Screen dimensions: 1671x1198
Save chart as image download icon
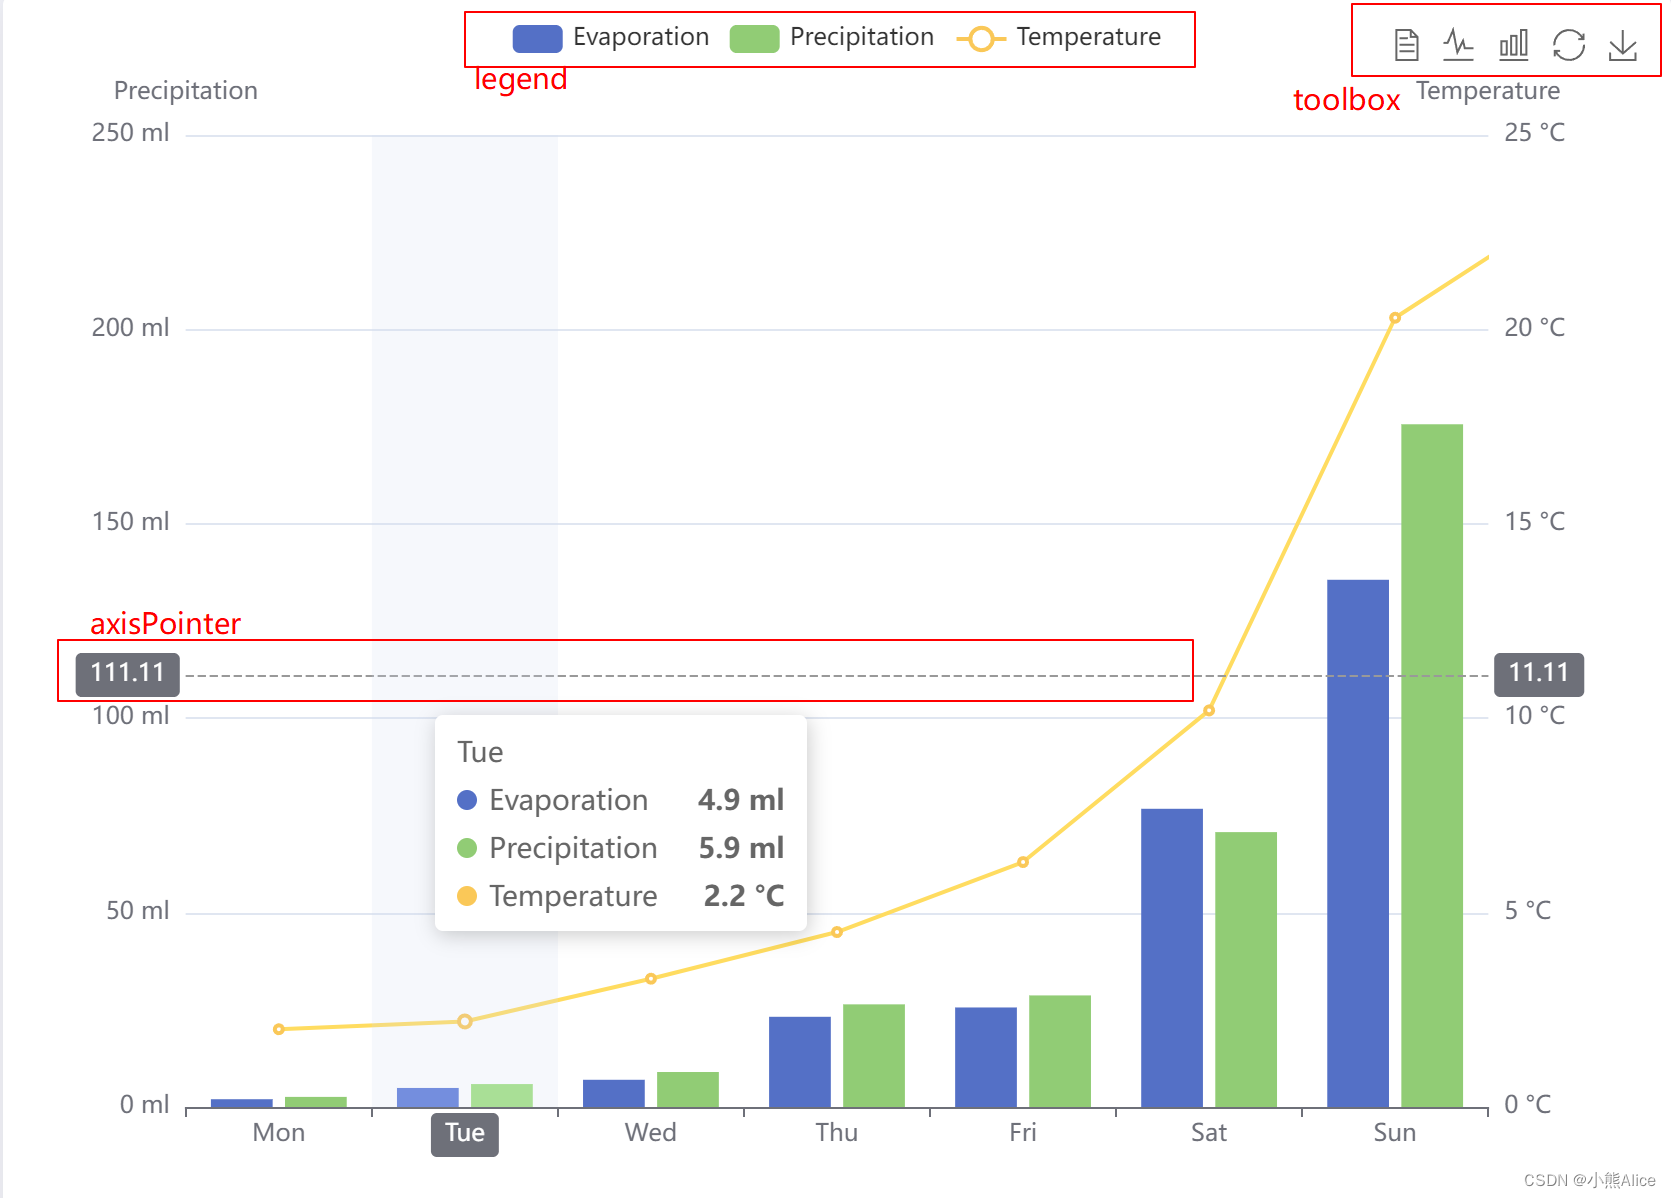pyautogui.click(x=1623, y=45)
